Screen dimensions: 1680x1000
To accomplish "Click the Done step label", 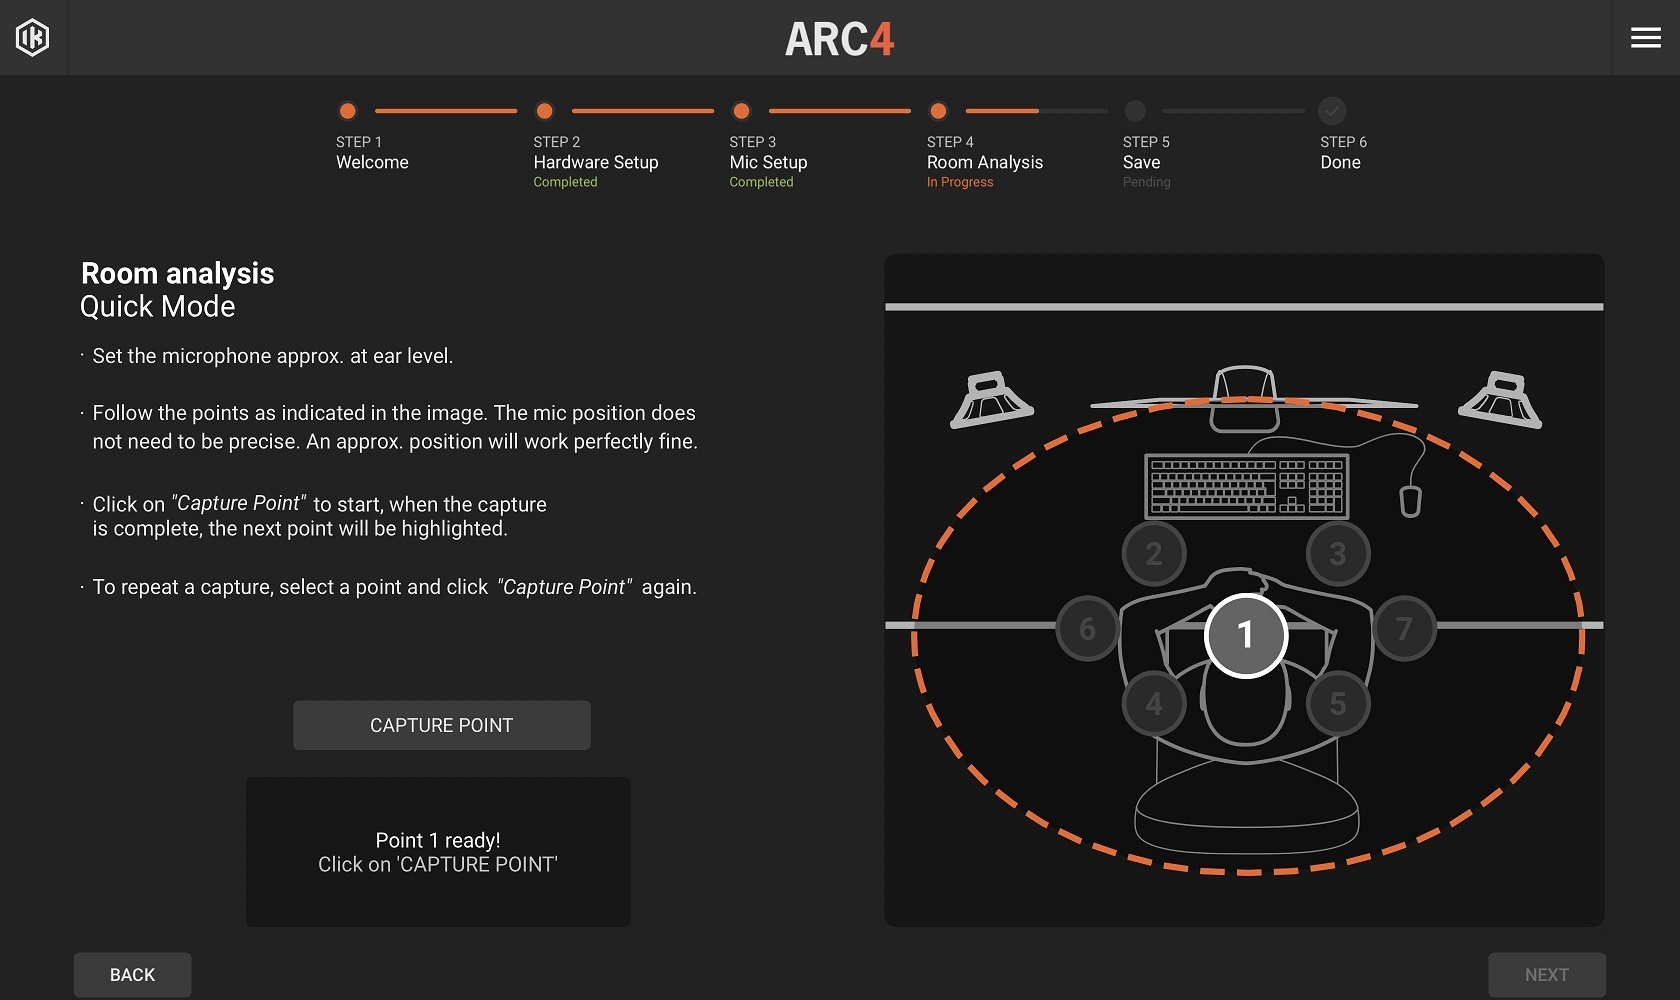I will (1340, 162).
